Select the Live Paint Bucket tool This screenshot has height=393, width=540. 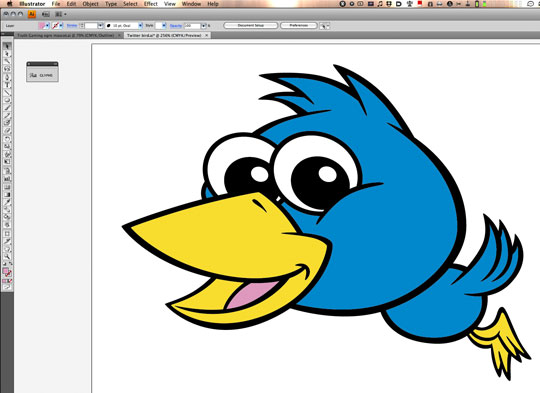tap(7, 217)
